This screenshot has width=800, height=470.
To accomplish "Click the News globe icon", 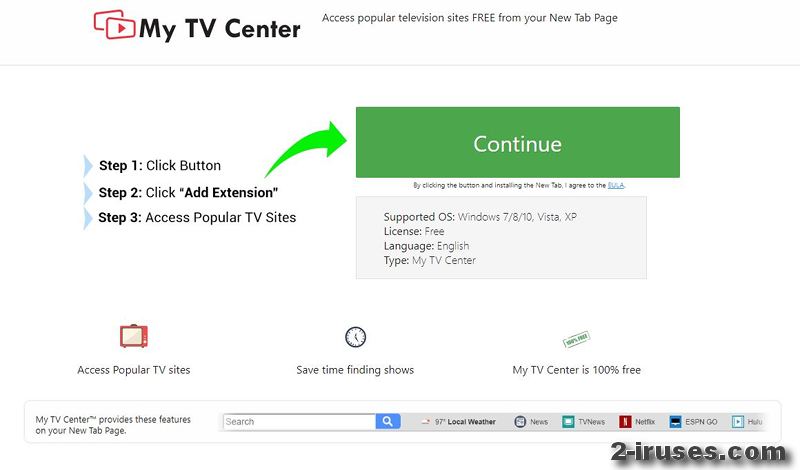I will [520, 422].
